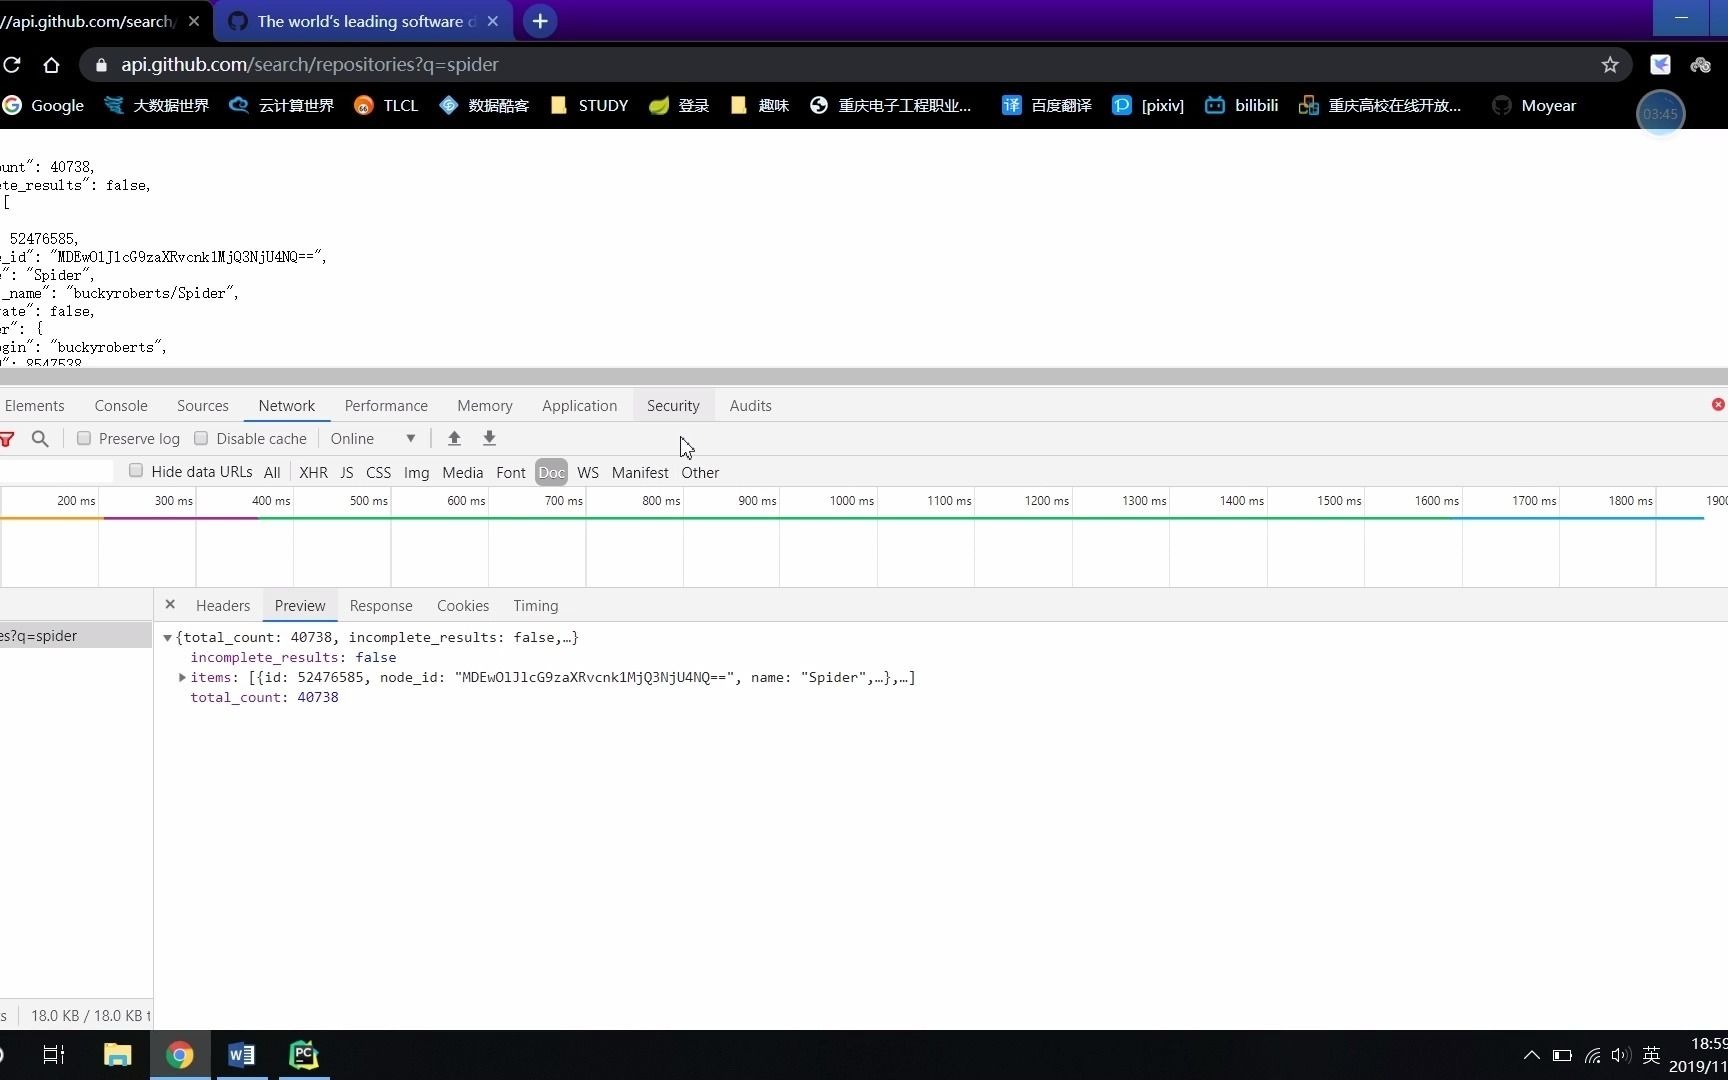This screenshot has height=1080, width=1728.
Task: Expand the items array in Preview
Action: click(x=182, y=677)
